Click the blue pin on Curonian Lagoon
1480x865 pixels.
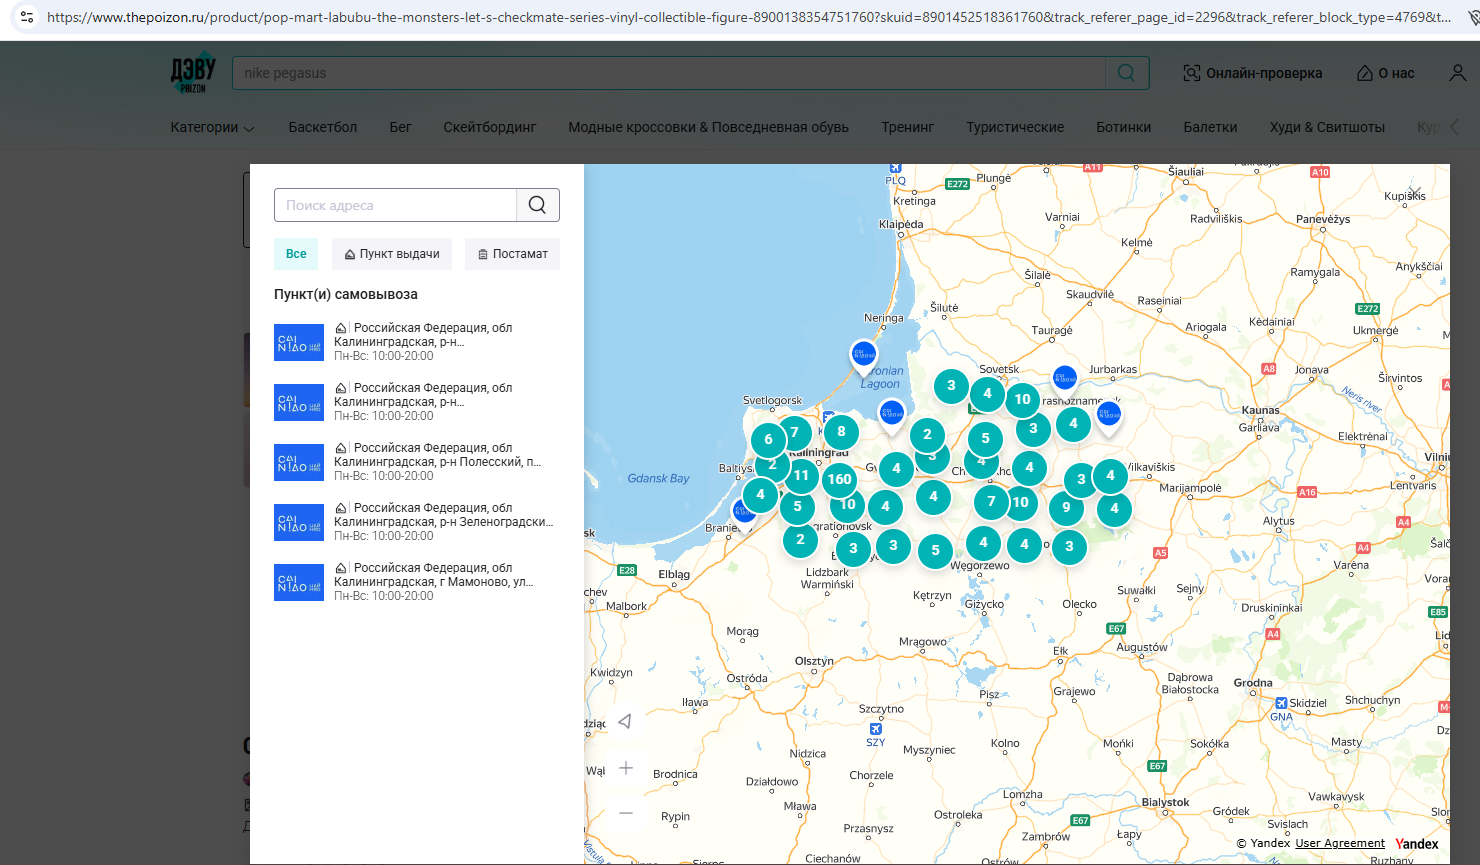pyautogui.click(x=863, y=354)
